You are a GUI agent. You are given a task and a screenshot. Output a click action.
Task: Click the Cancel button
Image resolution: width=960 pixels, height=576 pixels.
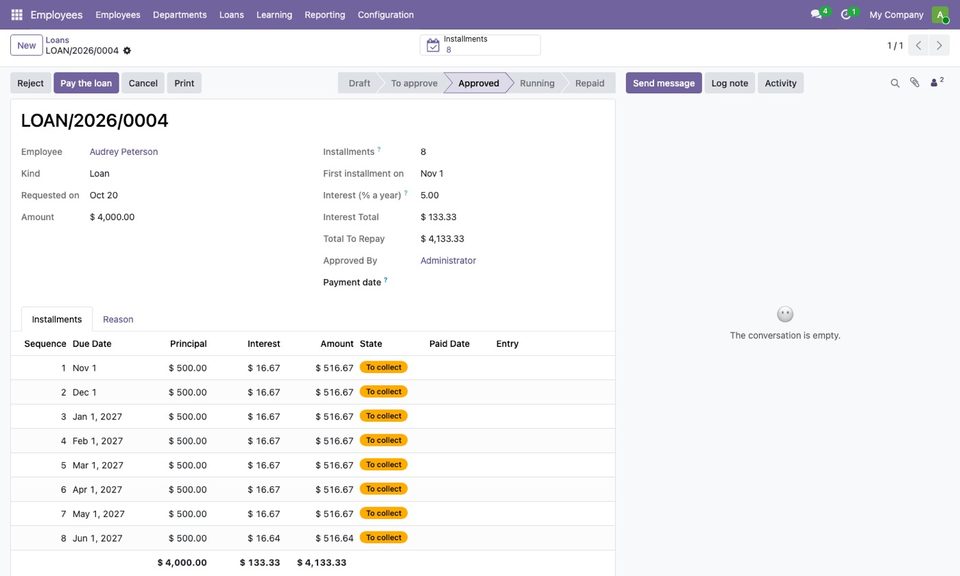143,83
